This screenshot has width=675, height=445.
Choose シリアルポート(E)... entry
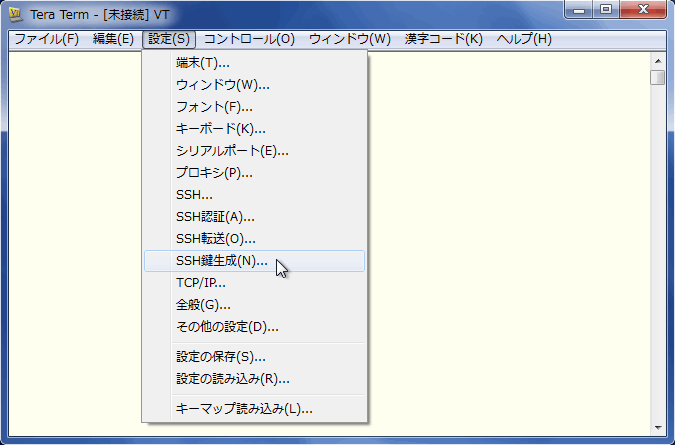click(x=254, y=151)
